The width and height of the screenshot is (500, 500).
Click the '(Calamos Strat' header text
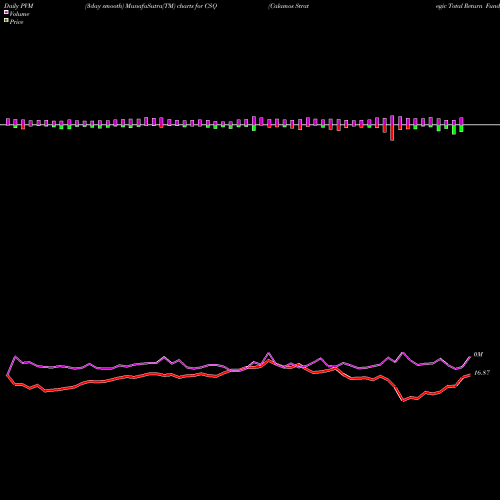(288, 6)
